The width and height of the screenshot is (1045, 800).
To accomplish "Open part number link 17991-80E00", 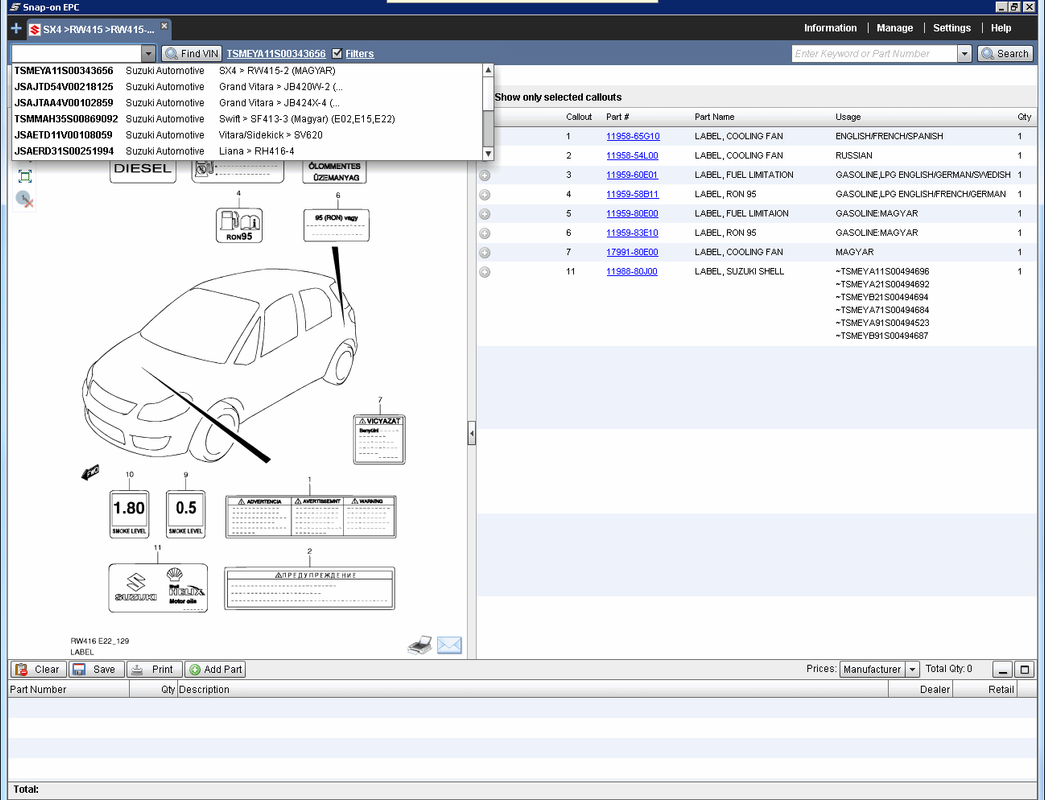I will 632,252.
